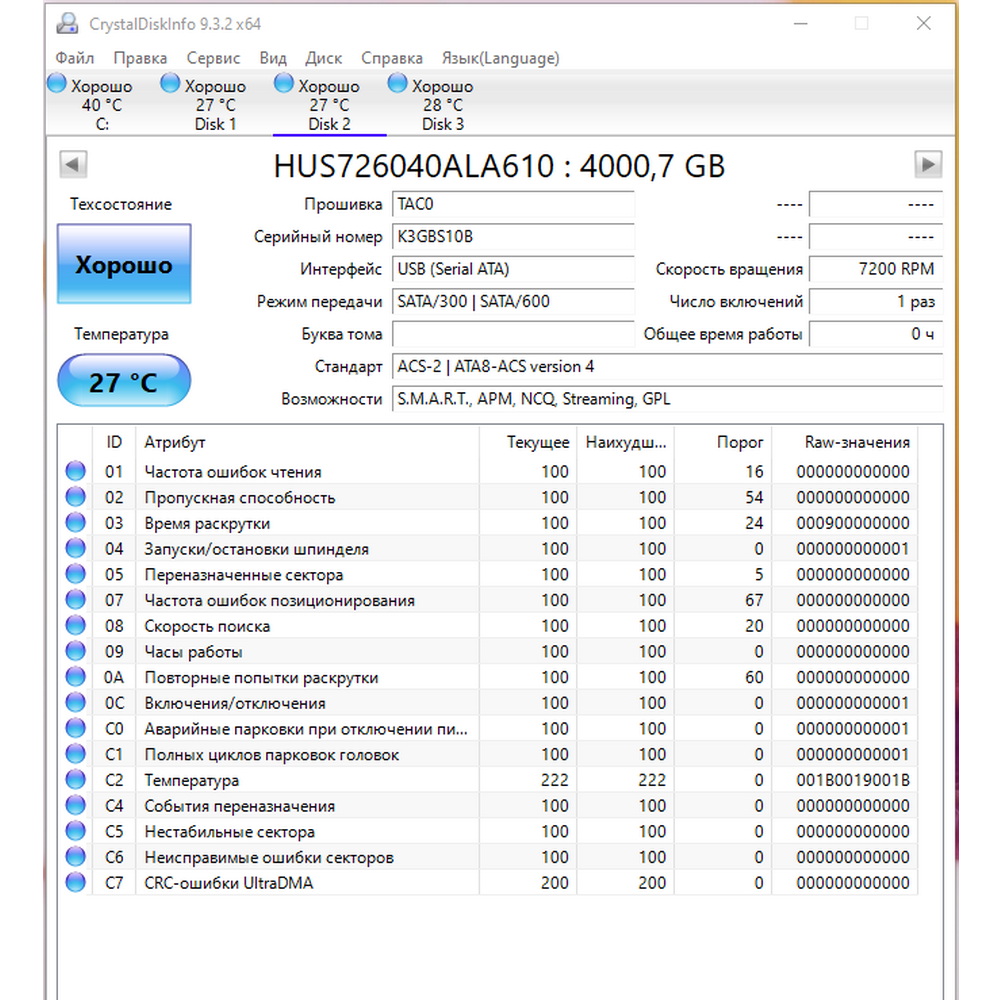Click the Стандарт field ACS-2 | ATA8-ACS version 4

point(668,367)
